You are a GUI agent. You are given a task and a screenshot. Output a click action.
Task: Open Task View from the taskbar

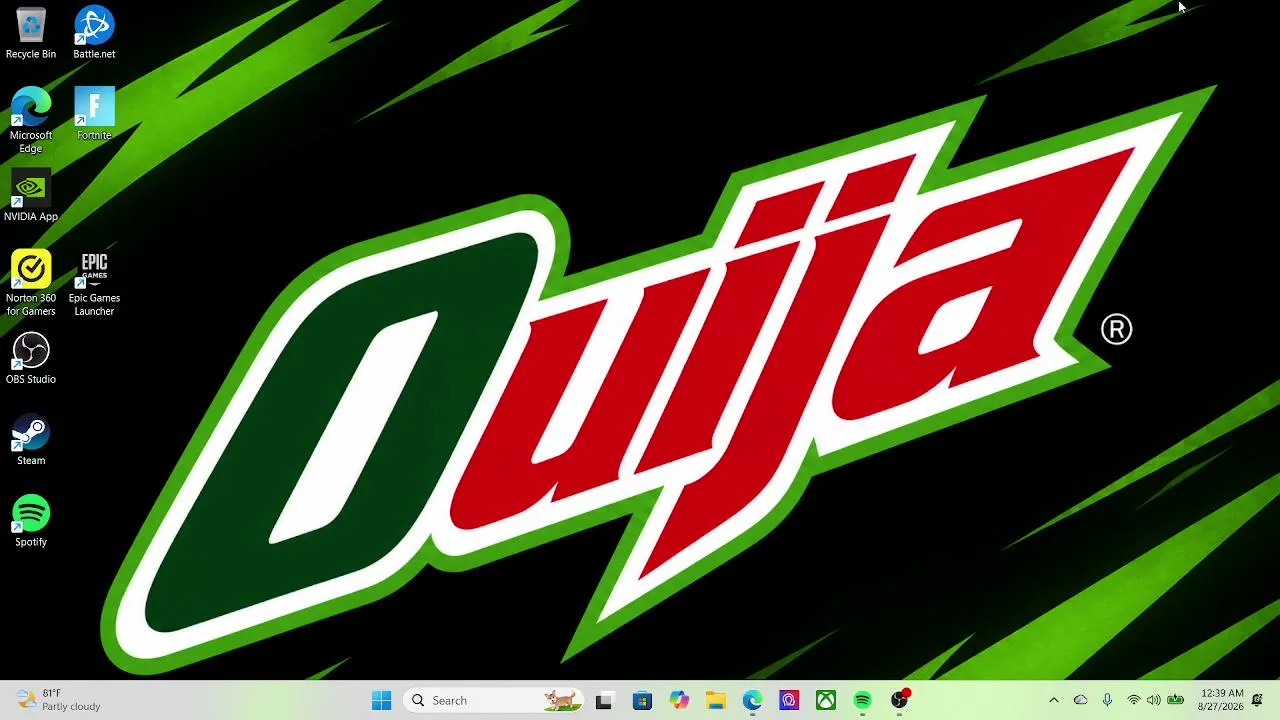click(603, 701)
